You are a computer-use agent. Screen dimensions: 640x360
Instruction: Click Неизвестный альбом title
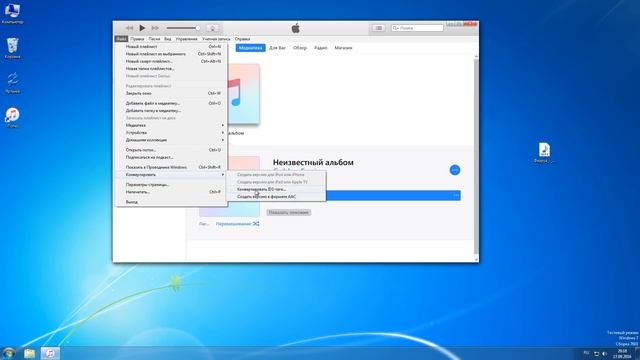tap(313, 162)
